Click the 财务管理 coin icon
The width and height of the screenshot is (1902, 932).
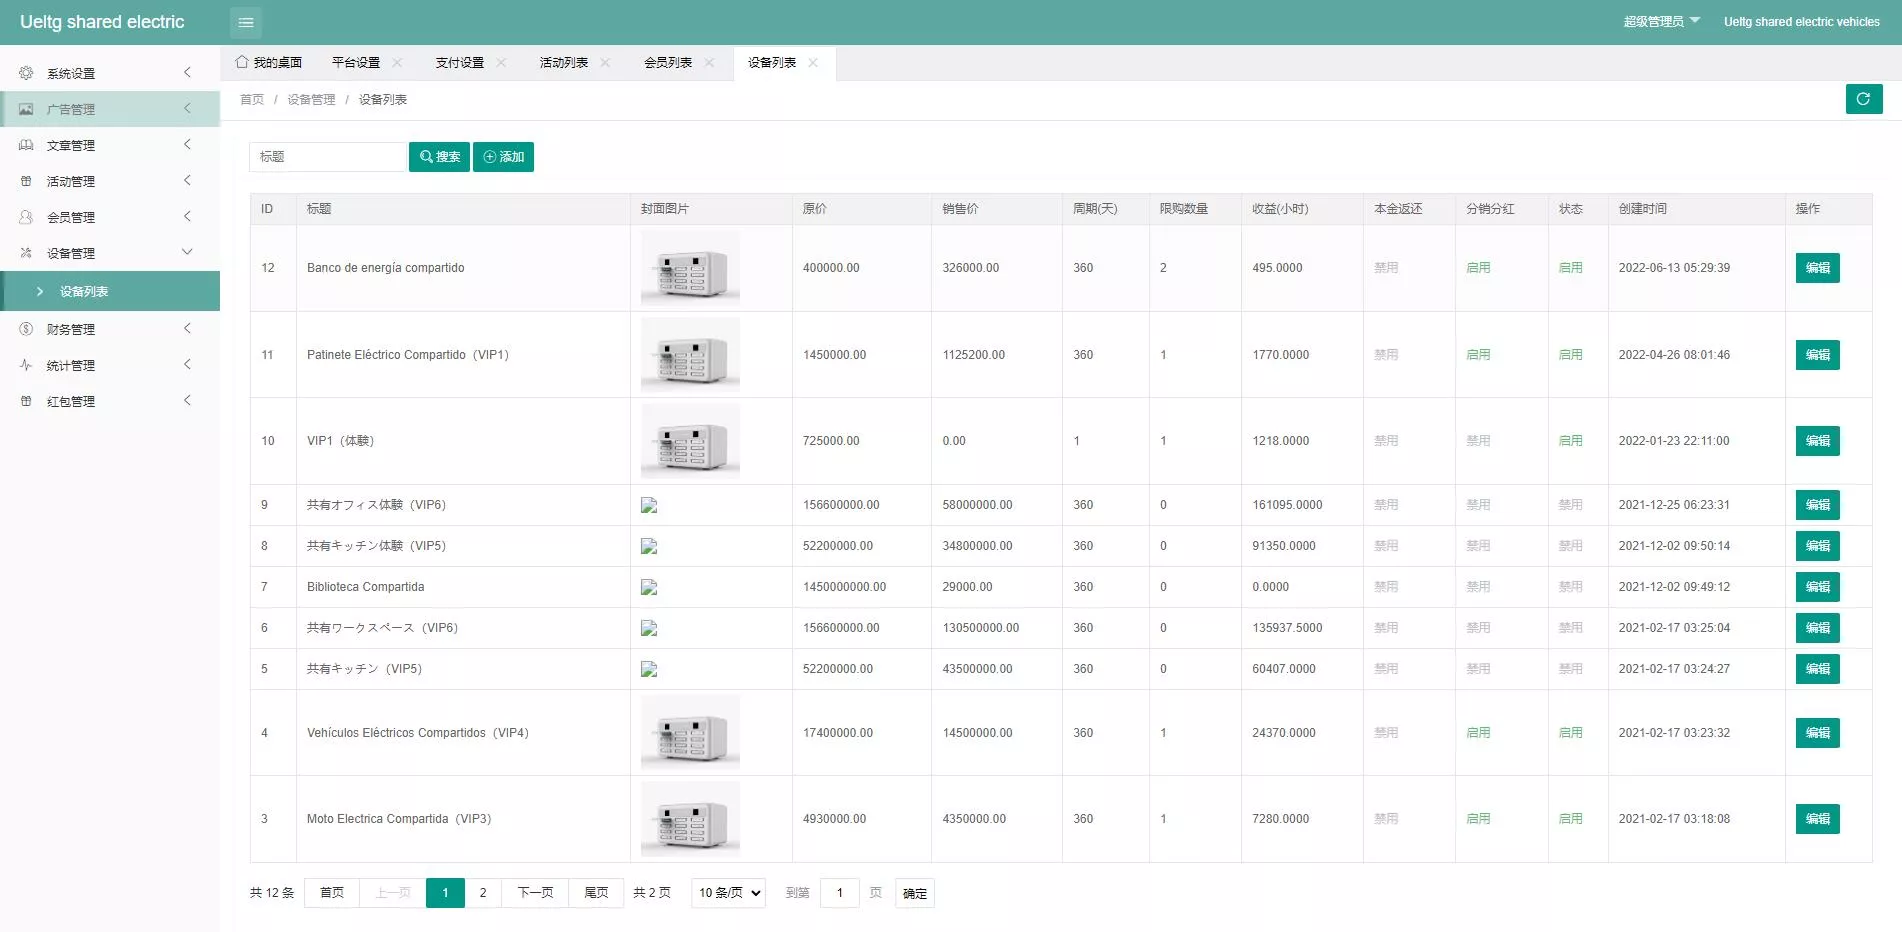tap(26, 329)
